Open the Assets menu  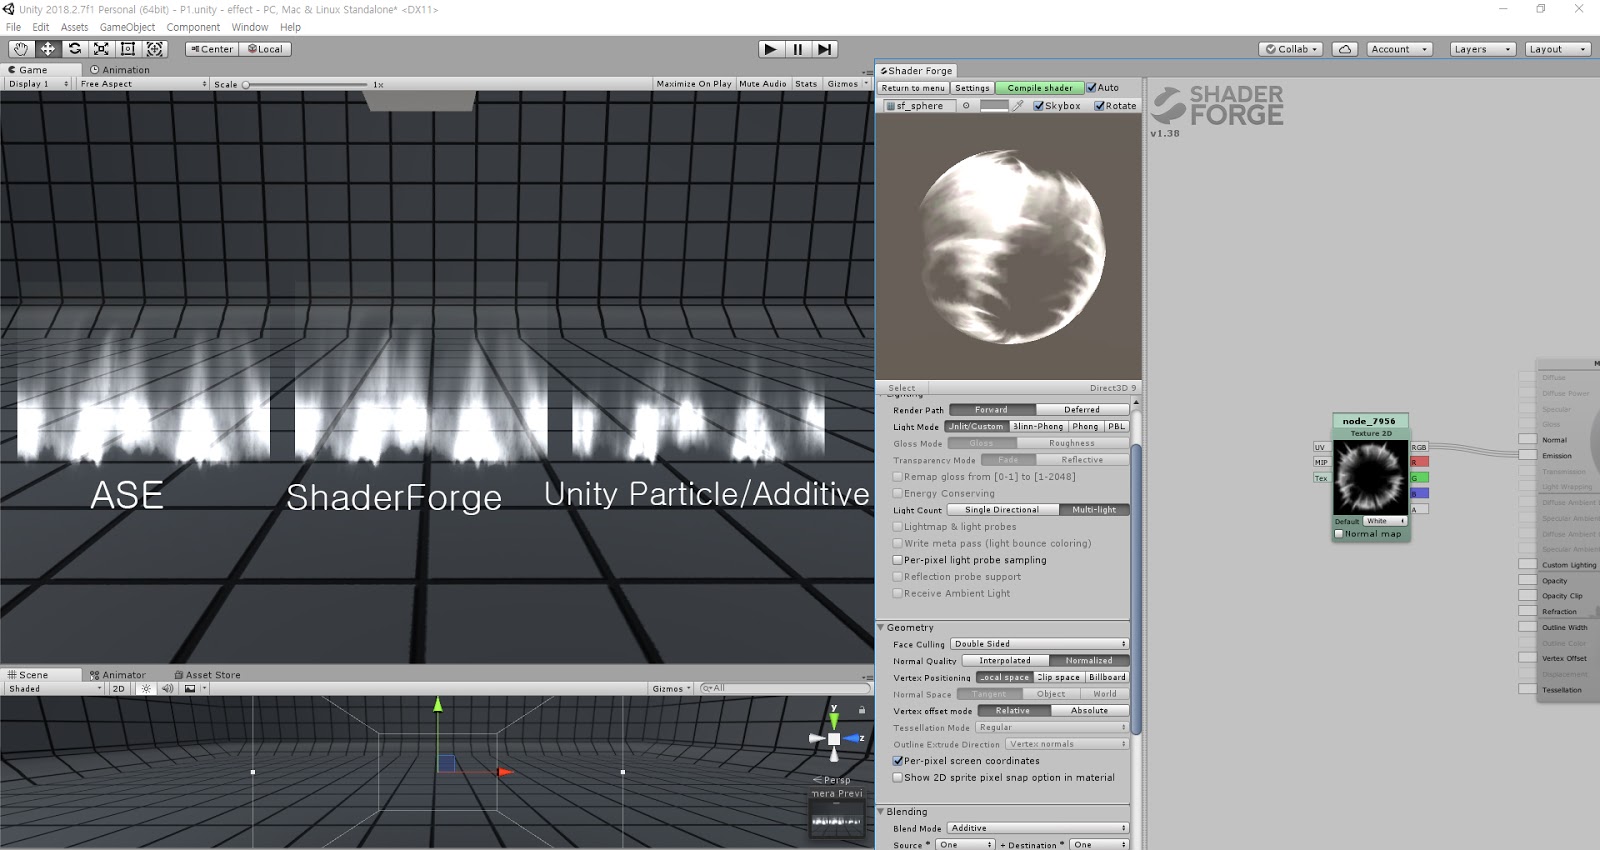tap(74, 27)
